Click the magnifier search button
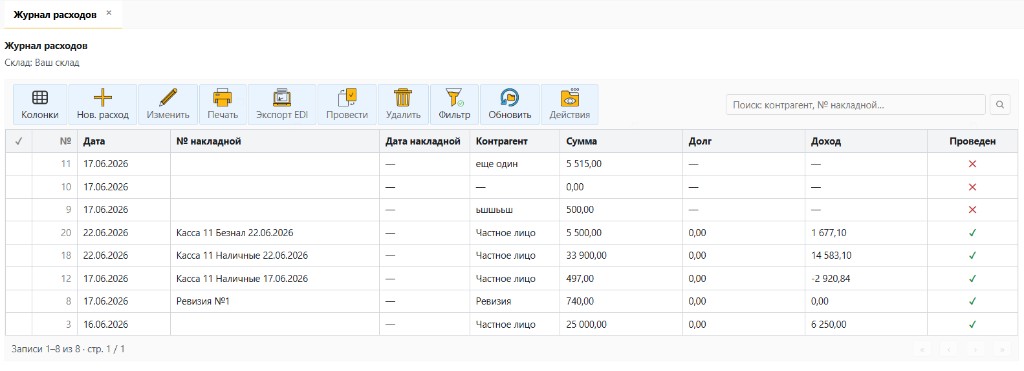Viewport: 1024px width, 371px height. [1000, 105]
